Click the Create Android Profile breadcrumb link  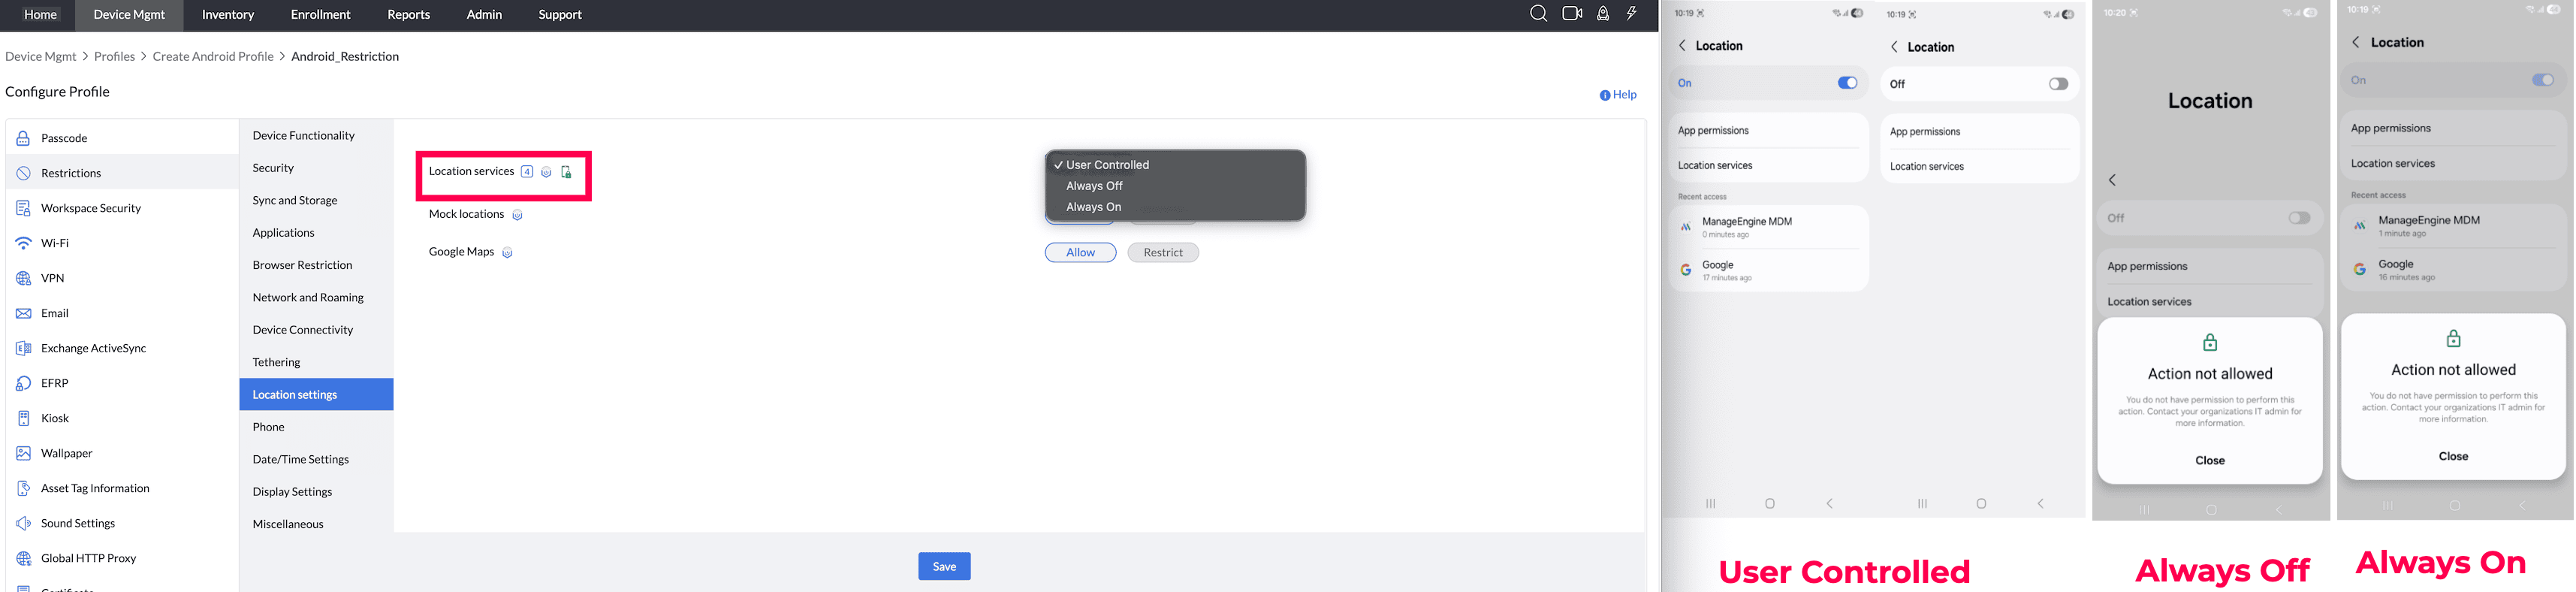point(213,57)
